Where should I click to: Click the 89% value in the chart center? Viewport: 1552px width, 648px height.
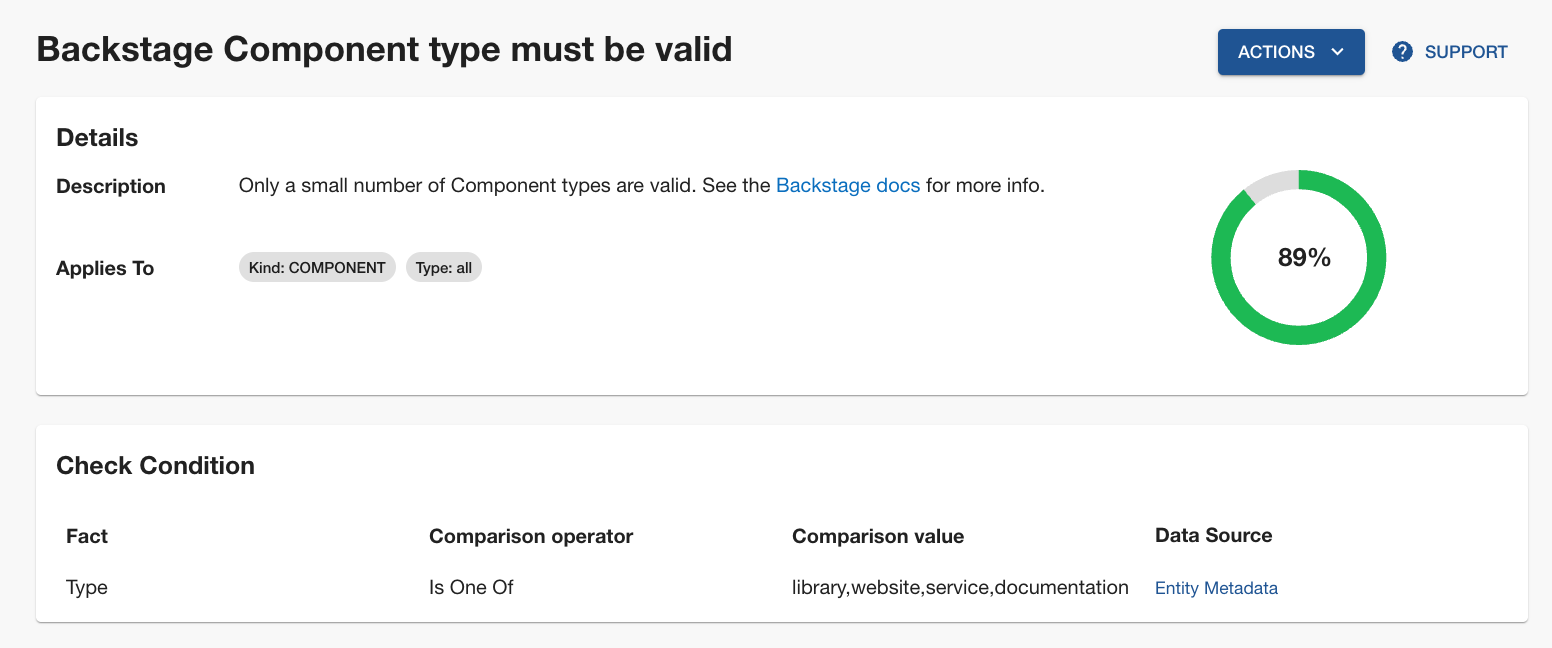[1304, 258]
